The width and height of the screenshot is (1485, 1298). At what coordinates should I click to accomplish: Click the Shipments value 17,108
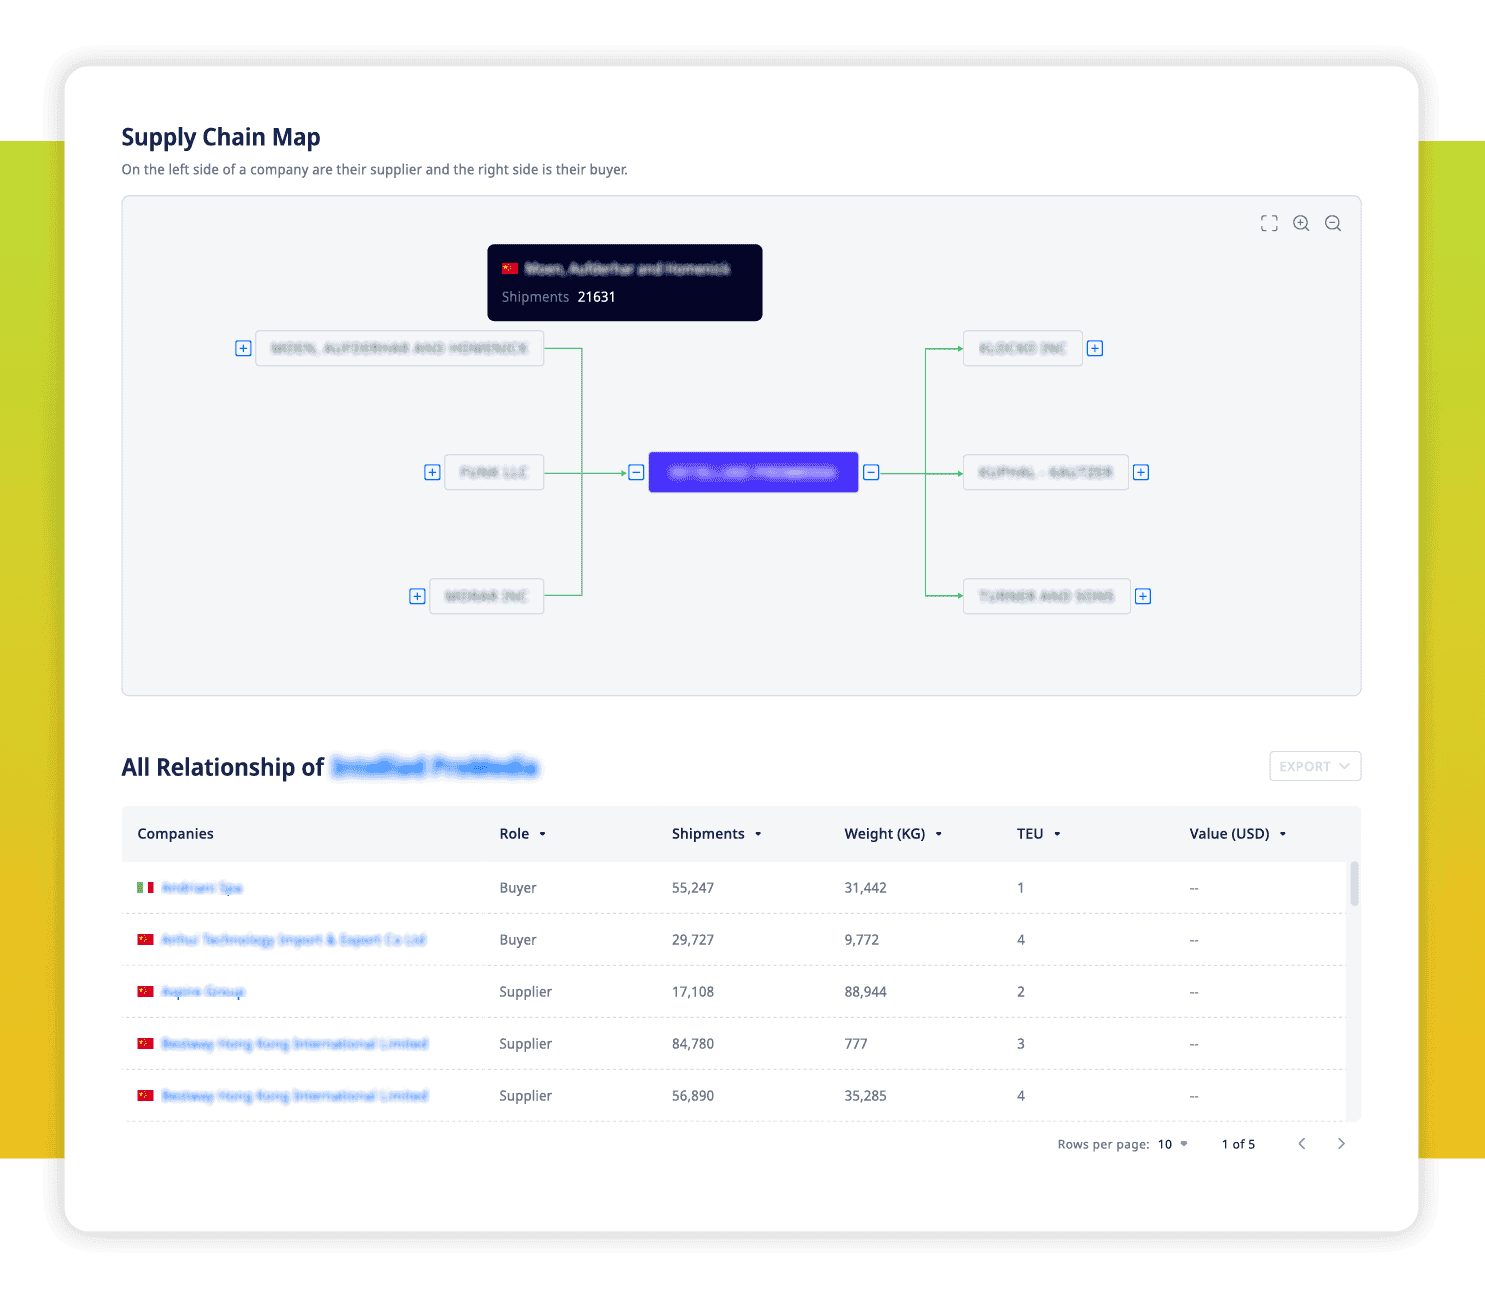(x=693, y=992)
